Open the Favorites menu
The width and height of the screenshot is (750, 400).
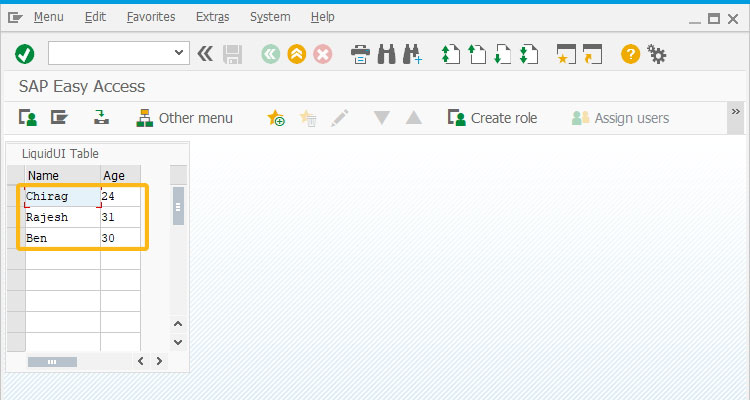coord(151,17)
